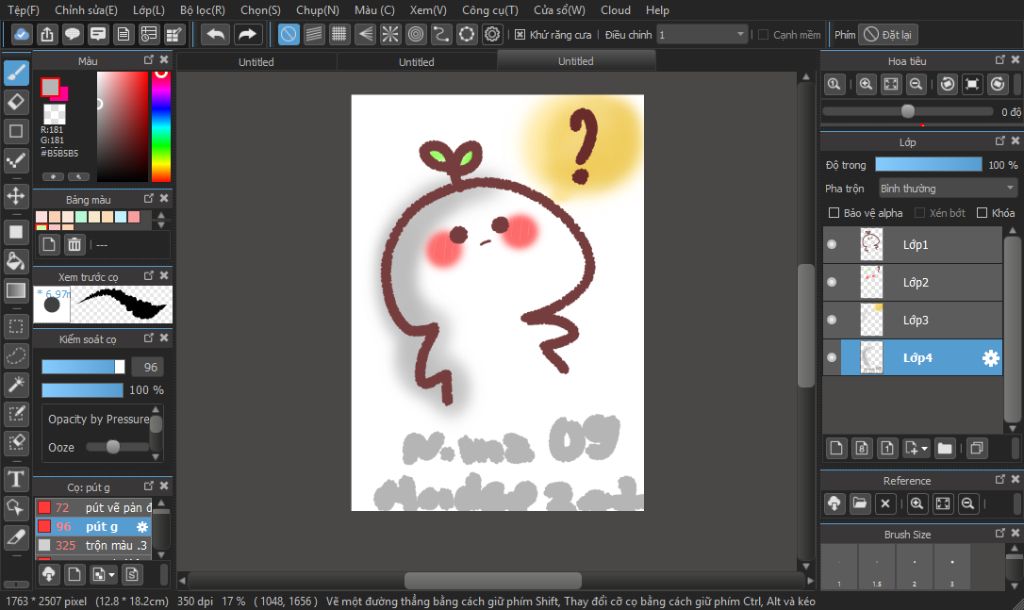The image size is (1024, 610).
Task: Choose brush size preset 3
Action: tap(952, 567)
